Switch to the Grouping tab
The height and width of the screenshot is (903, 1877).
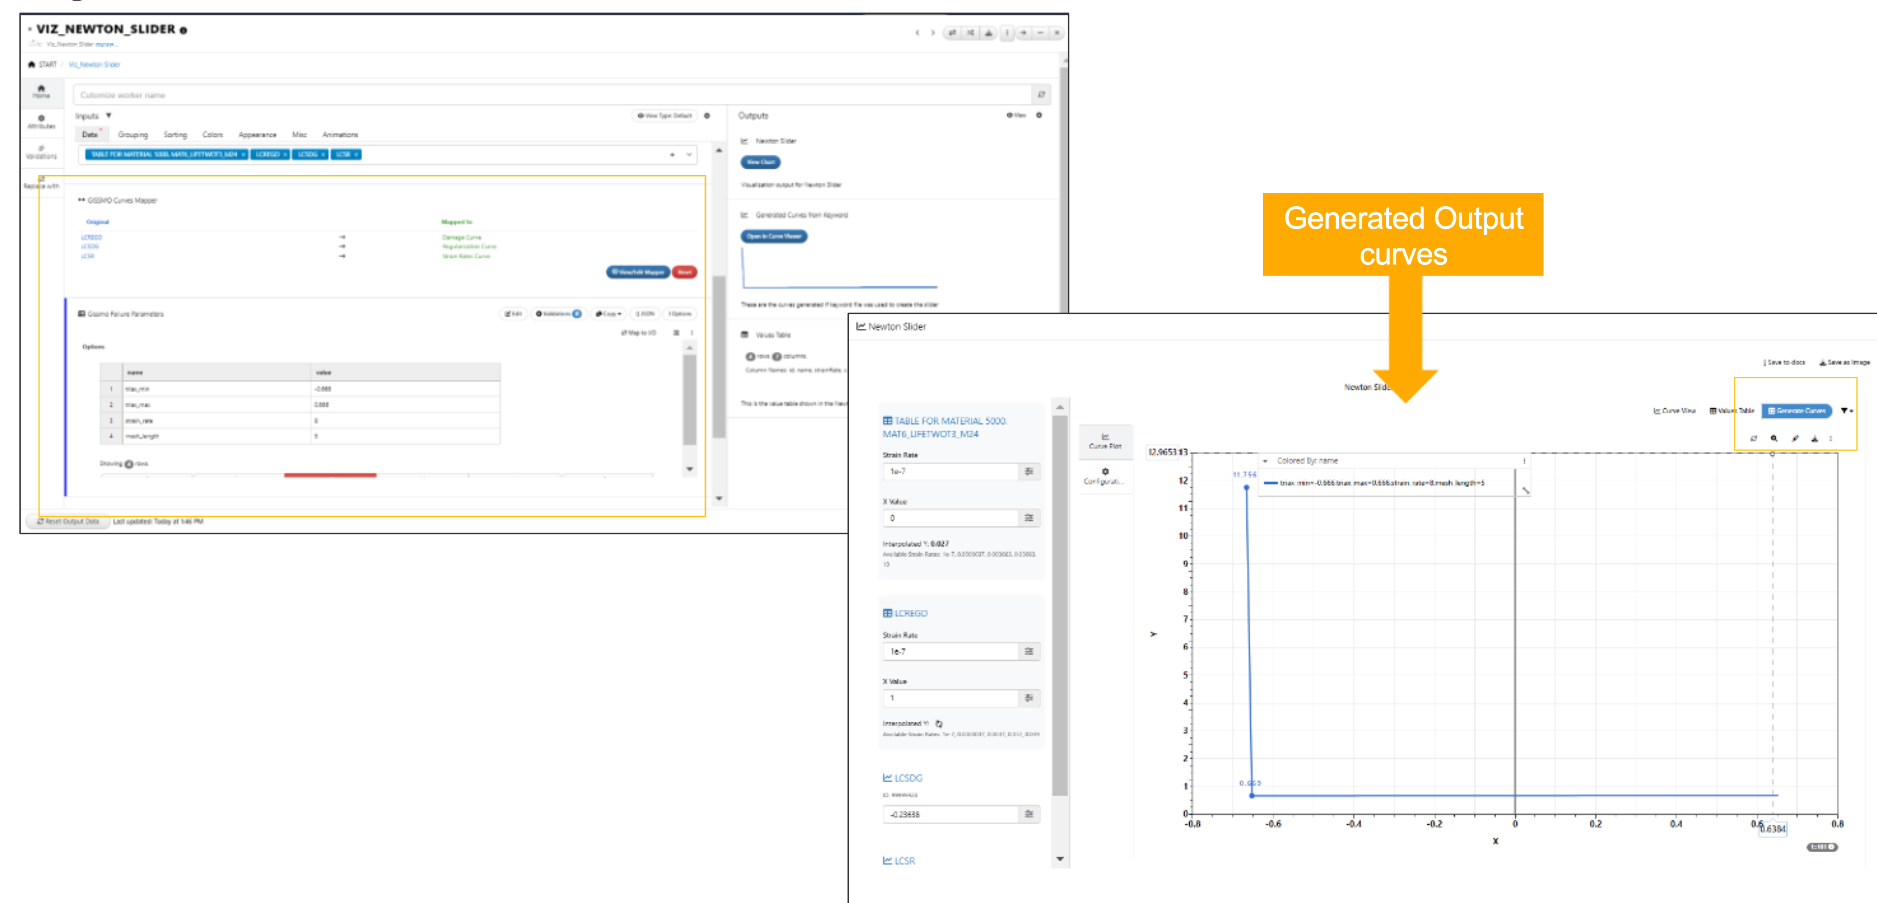pos(133,134)
